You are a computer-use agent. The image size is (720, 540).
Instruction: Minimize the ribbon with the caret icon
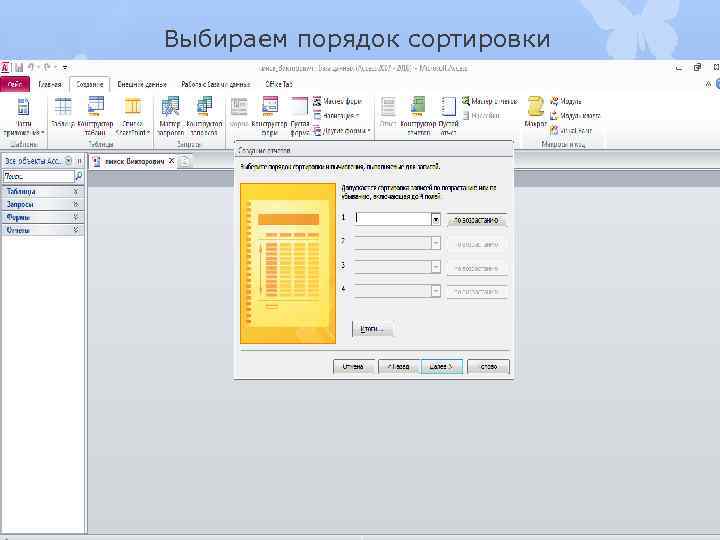[708, 84]
